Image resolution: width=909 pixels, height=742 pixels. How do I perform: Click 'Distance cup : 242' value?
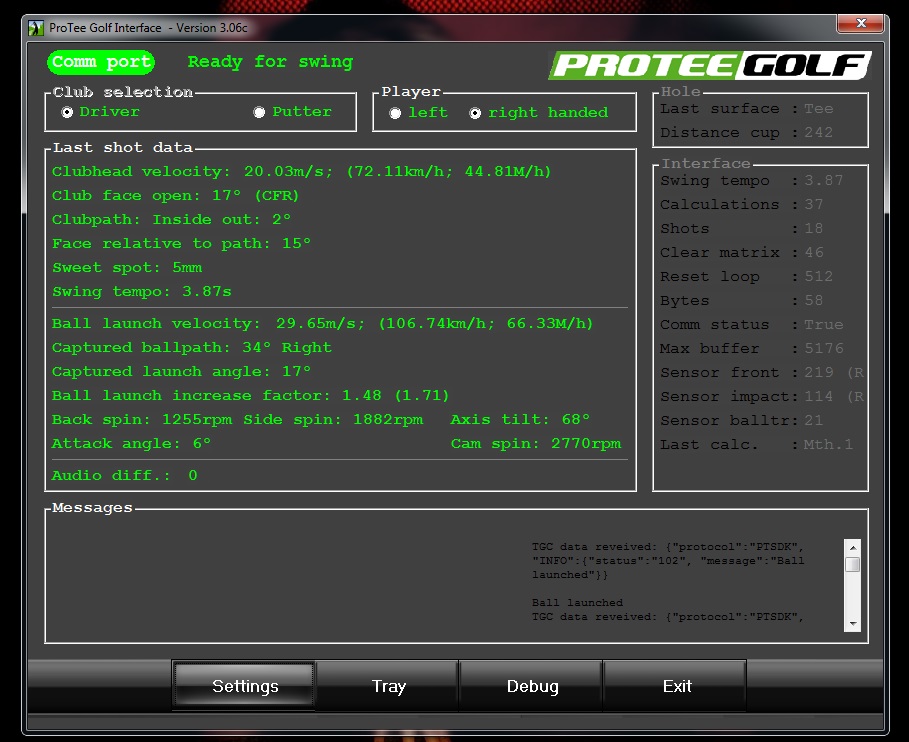(747, 133)
